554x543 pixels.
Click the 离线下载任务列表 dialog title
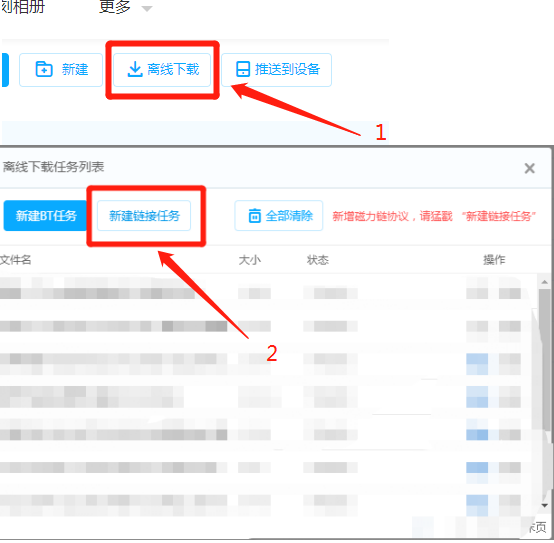pyautogui.click(x=53, y=167)
